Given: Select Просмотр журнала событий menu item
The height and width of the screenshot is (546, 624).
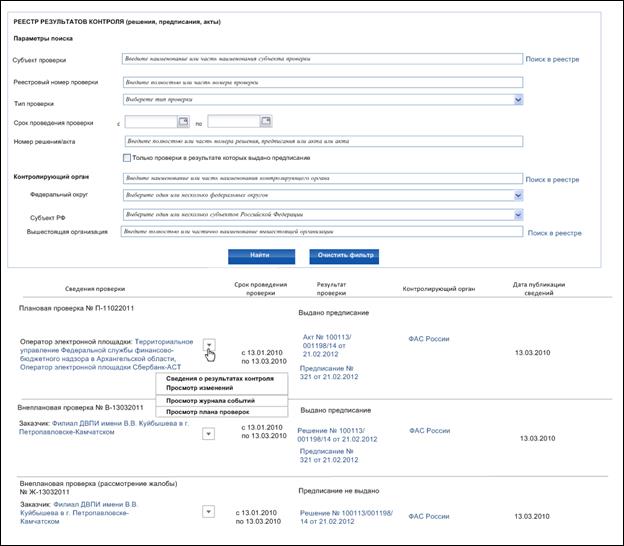Looking at the screenshot, I should coord(211,401).
